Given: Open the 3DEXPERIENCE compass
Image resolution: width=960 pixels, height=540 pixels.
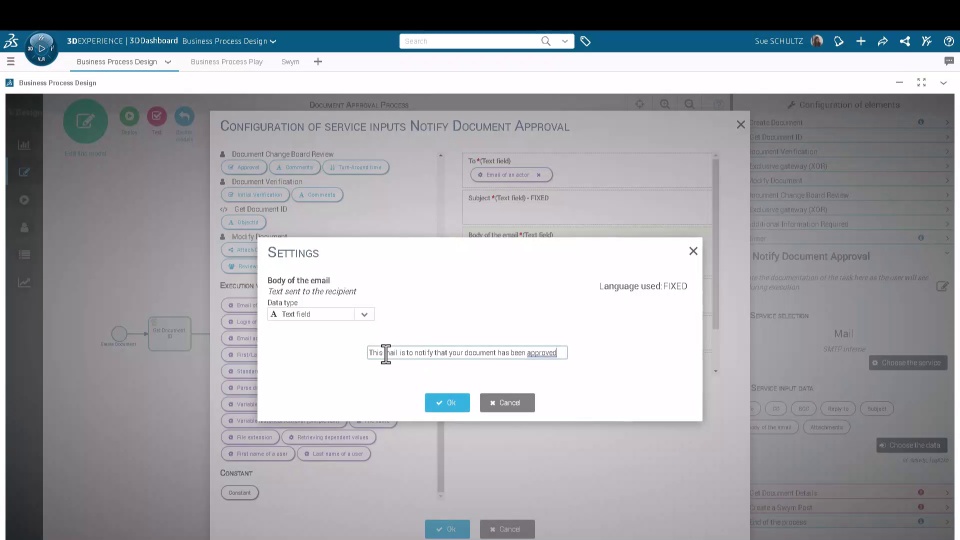Looking at the screenshot, I should click(x=41, y=48).
